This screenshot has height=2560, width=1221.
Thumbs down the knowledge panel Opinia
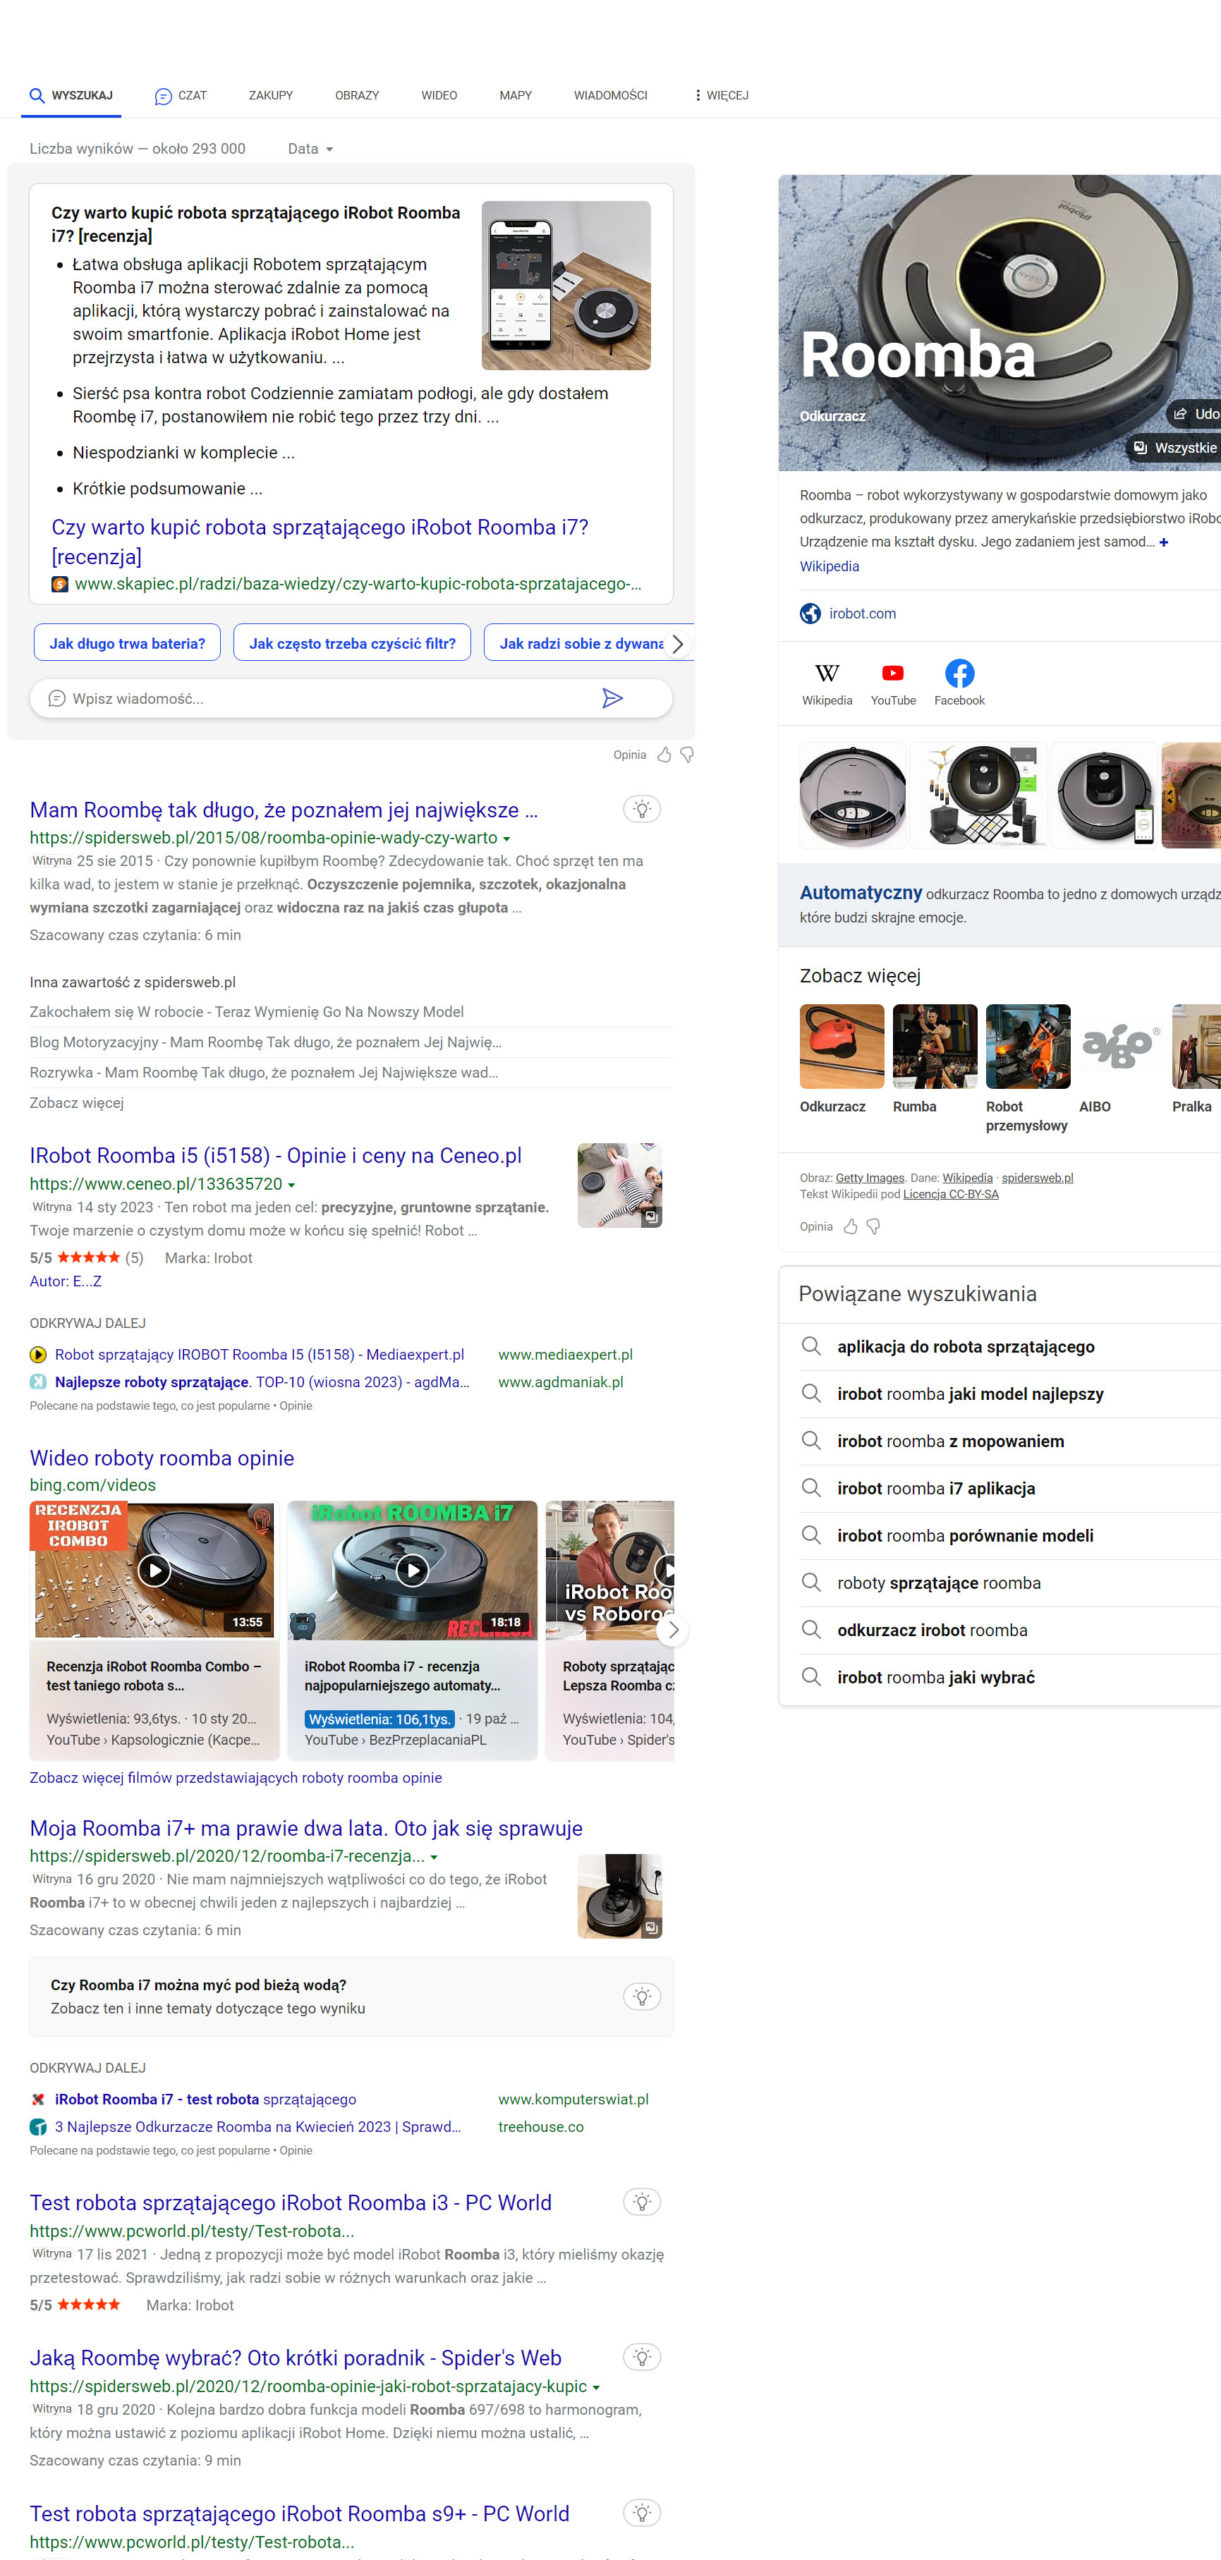tap(873, 1227)
